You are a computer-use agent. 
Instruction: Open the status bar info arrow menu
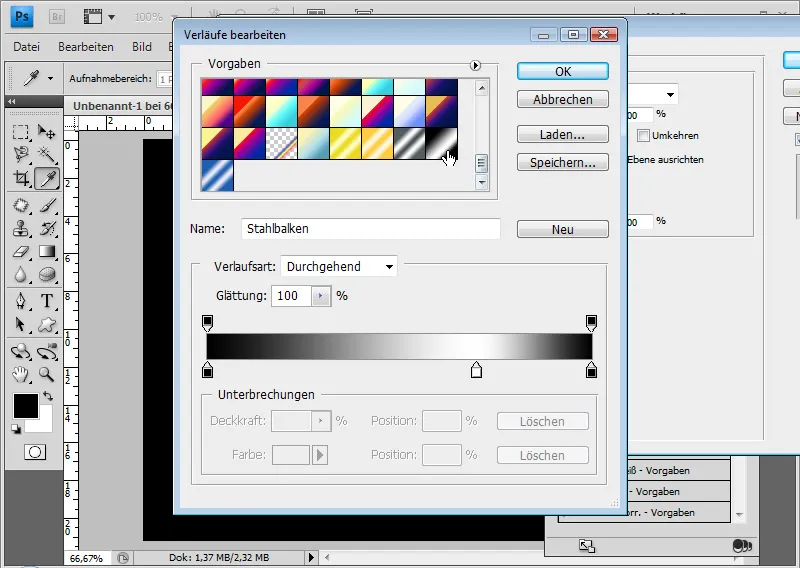tap(311, 557)
